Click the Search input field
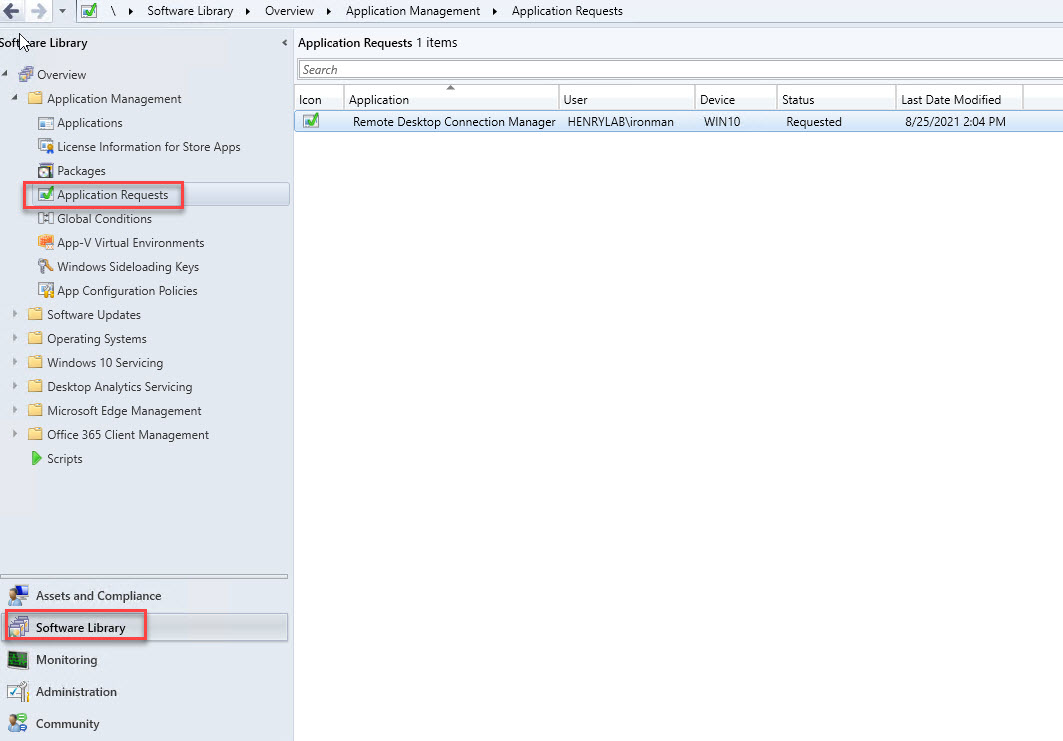The image size is (1063, 741). (680, 70)
